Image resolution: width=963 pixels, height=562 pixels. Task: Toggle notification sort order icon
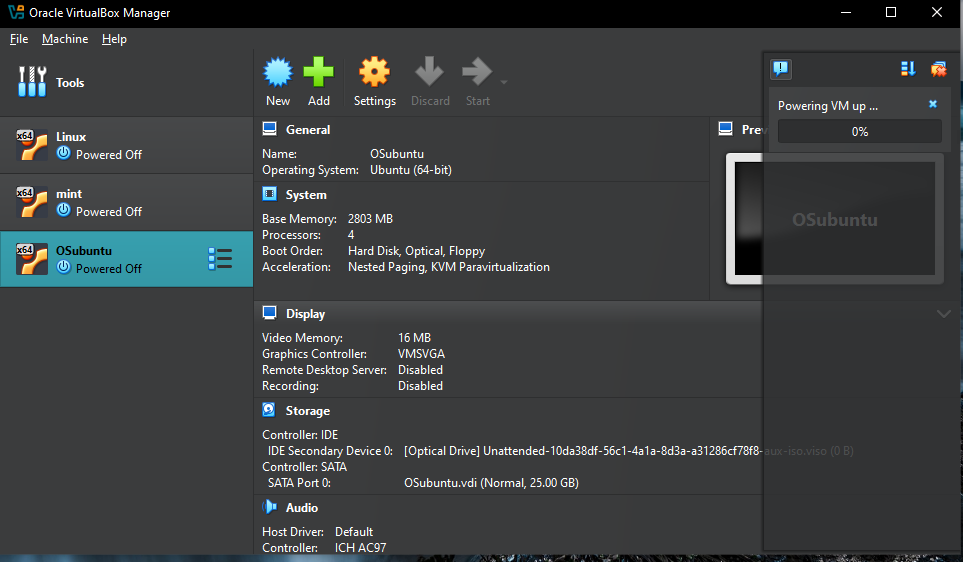pyautogui.click(x=908, y=69)
